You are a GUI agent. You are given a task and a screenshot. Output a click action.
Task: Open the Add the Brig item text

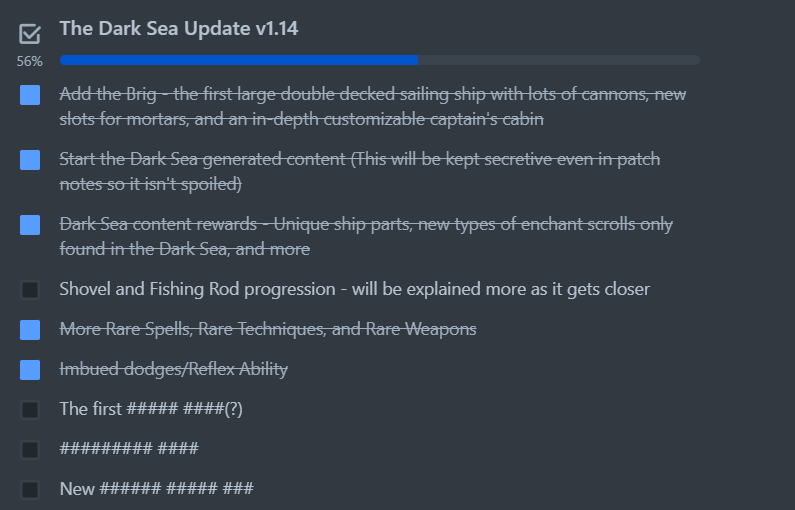(373, 106)
